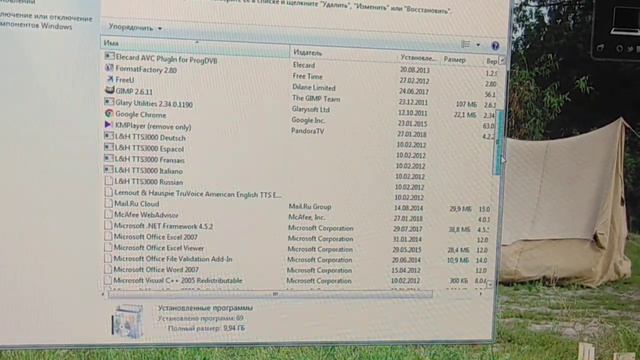Click the Microsoft .NET Framework 4.5.2 icon
The image size is (640, 360).
coord(108,224)
